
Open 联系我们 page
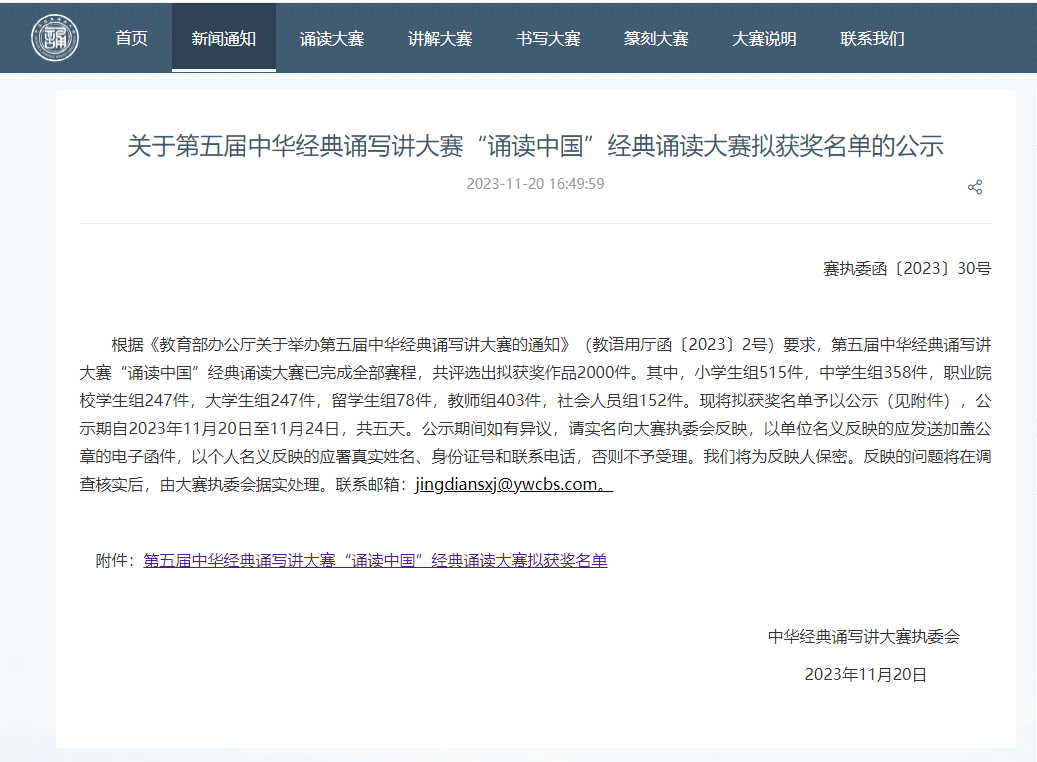pyautogui.click(x=872, y=38)
